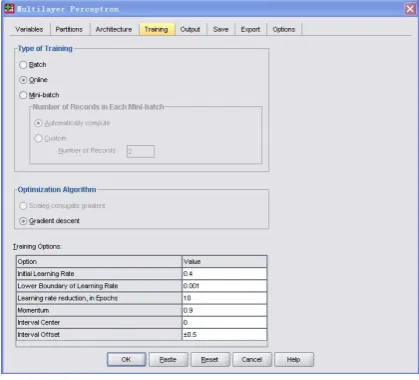Select the Interval Center row label

[x=99, y=322]
